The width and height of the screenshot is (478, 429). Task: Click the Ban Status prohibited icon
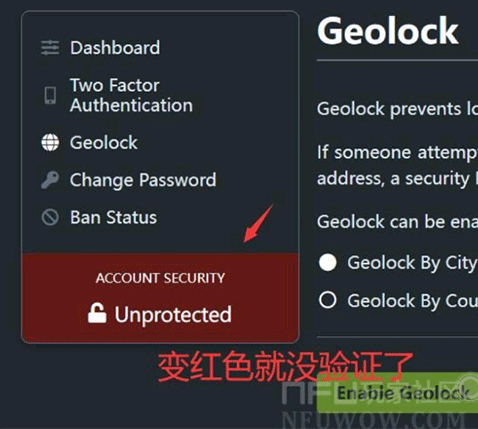point(50,217)
